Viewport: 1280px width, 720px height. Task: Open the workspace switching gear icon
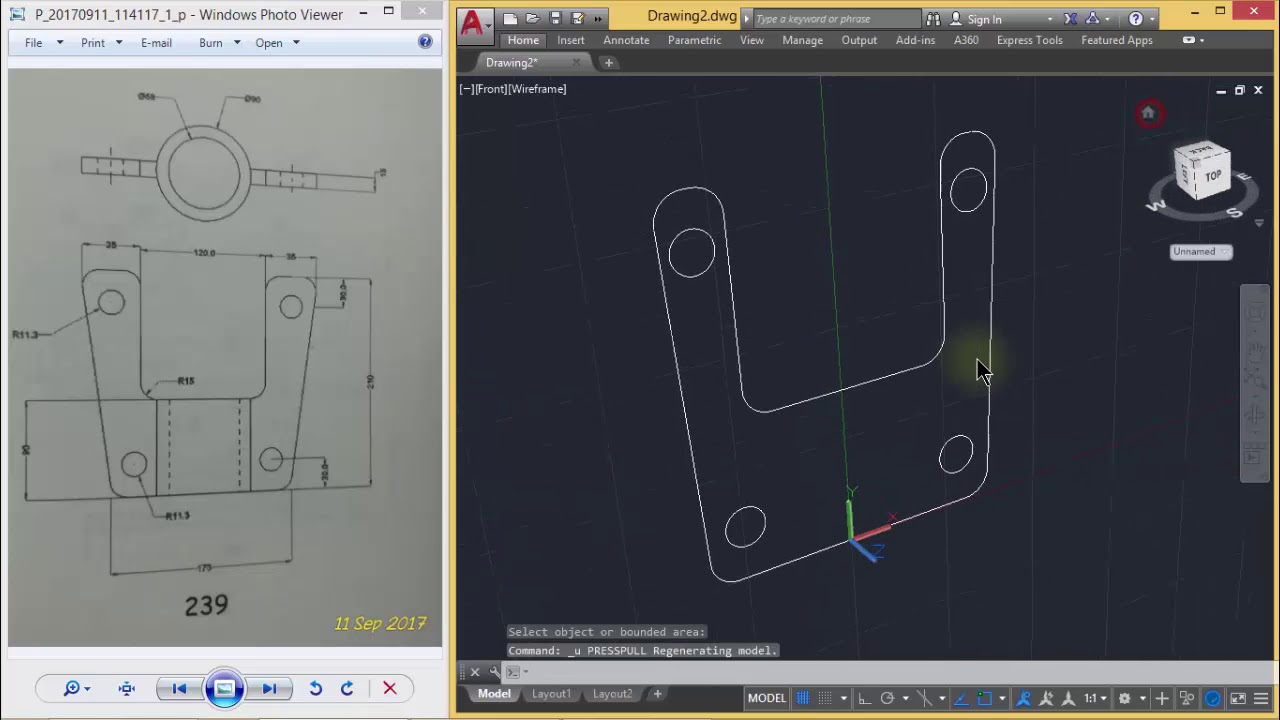coord(1124,698)
